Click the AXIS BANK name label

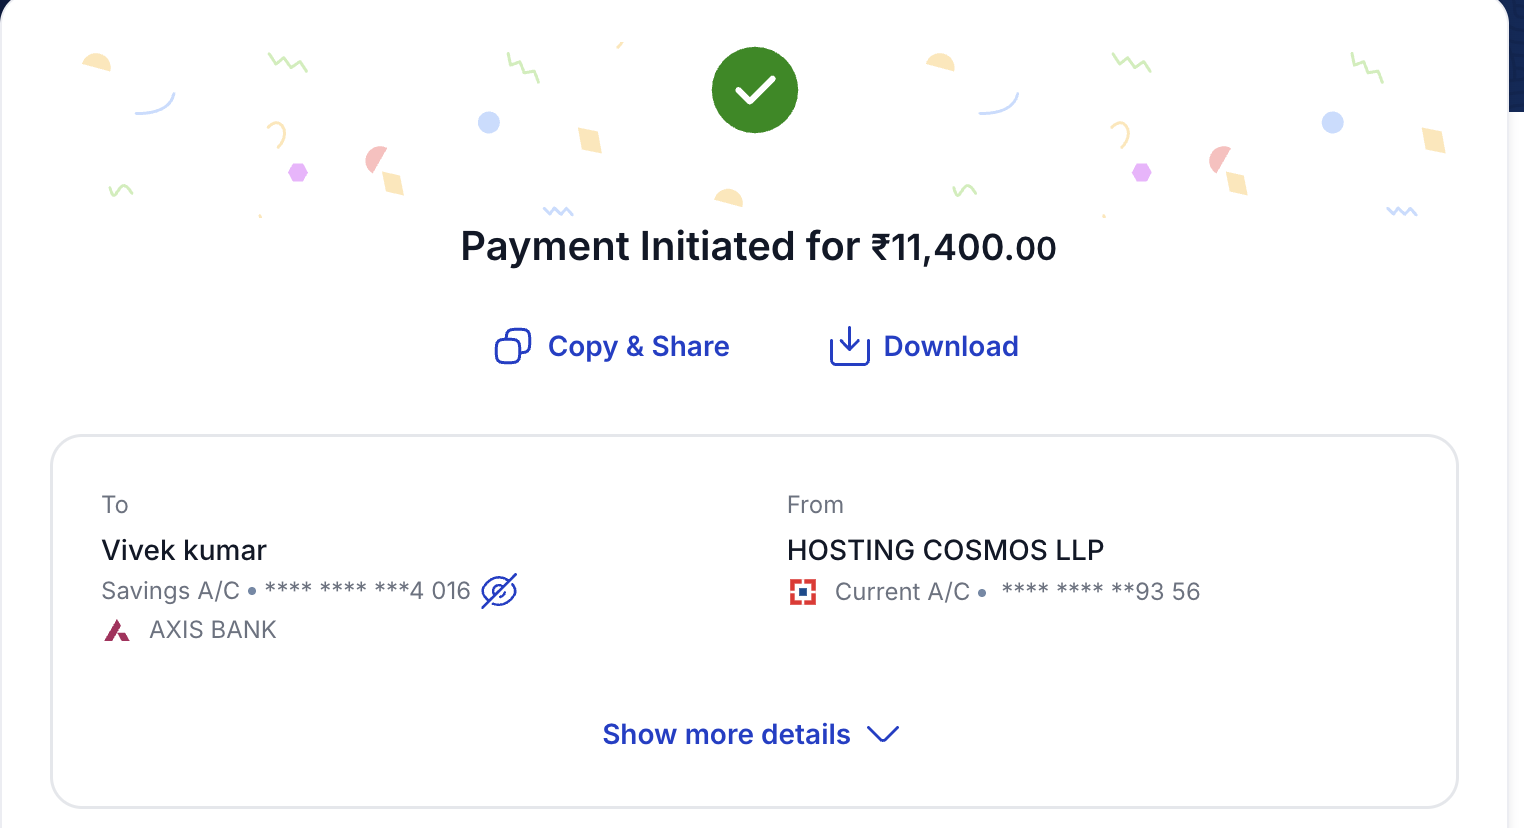point(213,630)
